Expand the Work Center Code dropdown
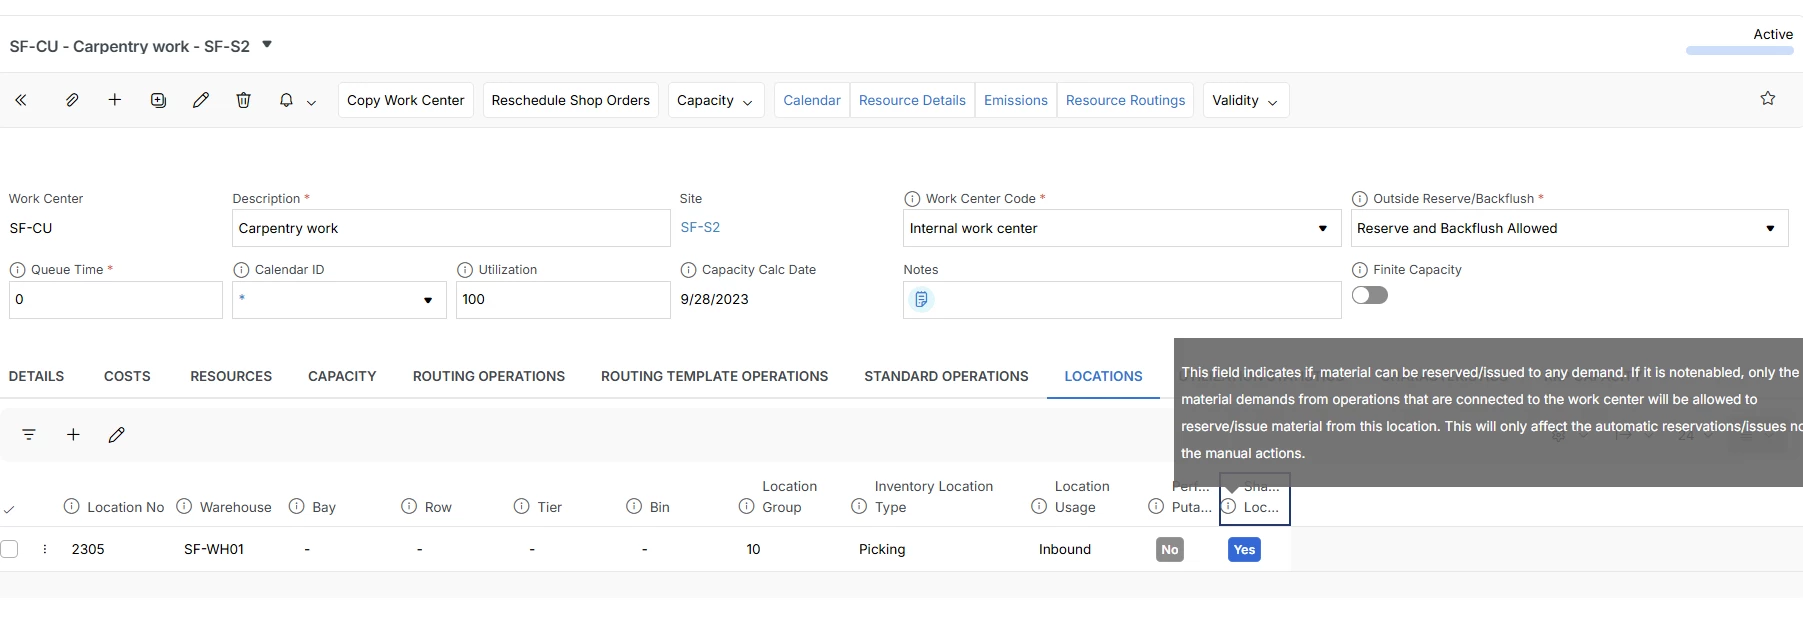The image size is (1803, 621). 1121,228
